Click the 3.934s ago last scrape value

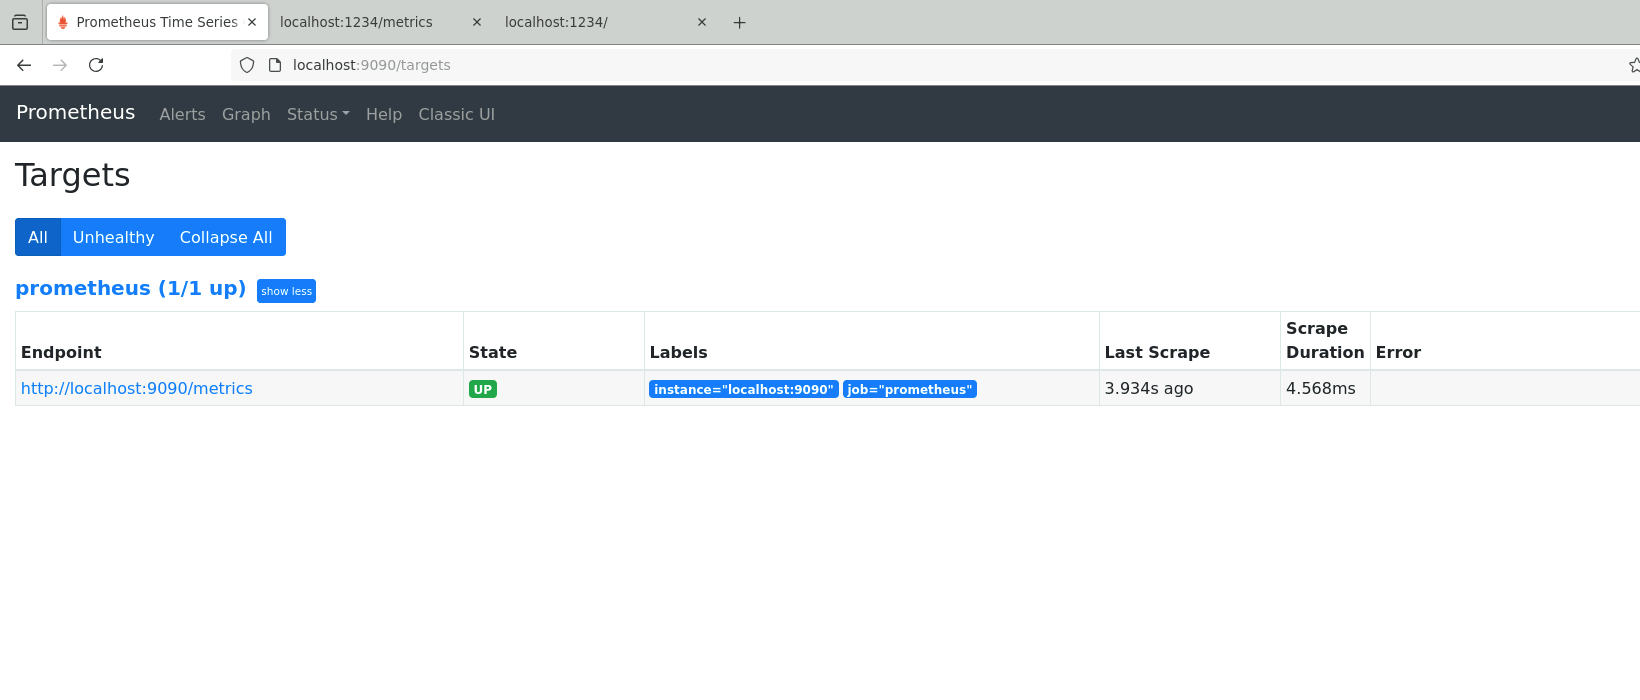(1149, 389)
